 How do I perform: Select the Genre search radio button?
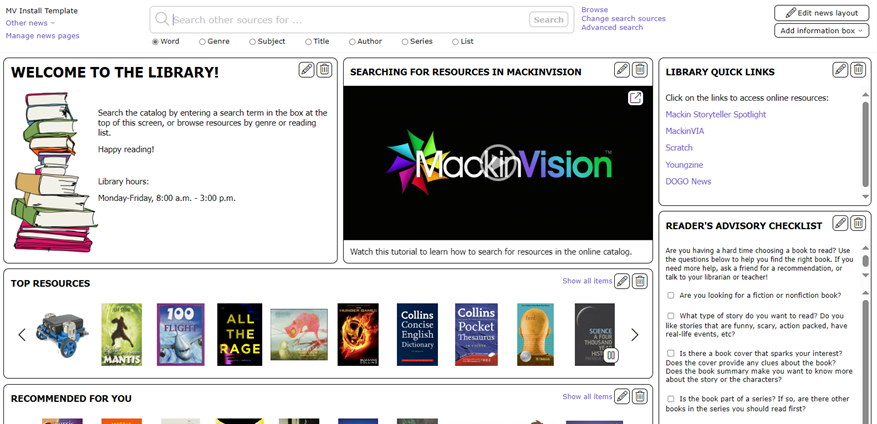click(202, 41)
